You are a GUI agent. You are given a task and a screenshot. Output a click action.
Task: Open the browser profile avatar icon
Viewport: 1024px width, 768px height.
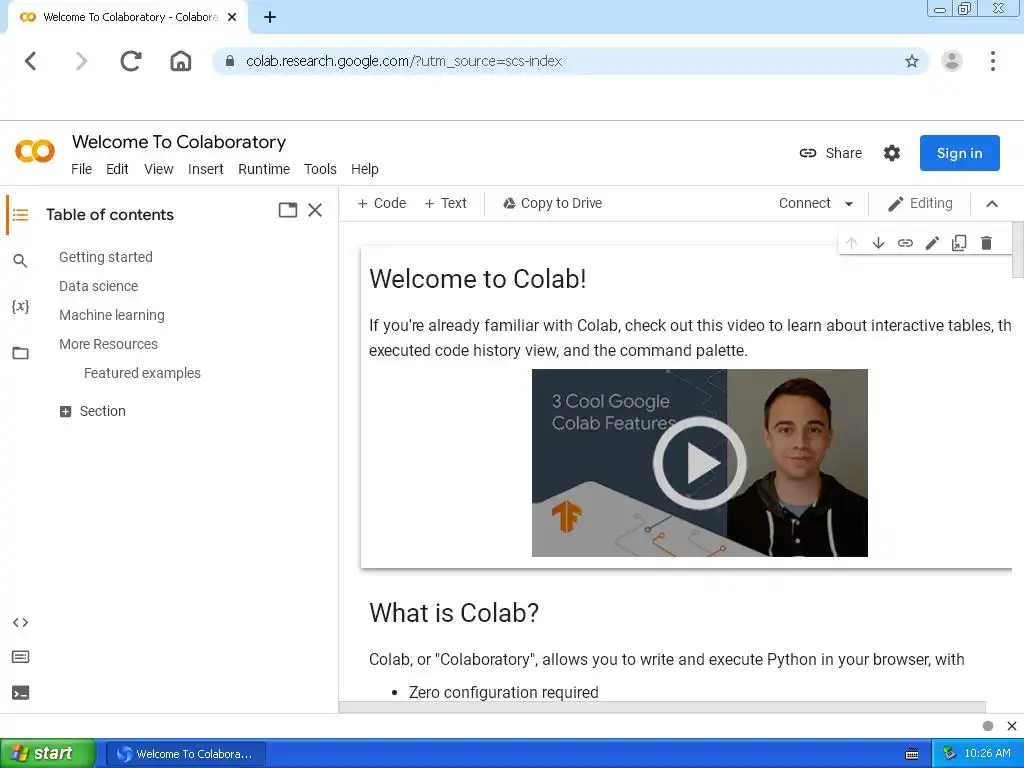click(x=952, y=61)
